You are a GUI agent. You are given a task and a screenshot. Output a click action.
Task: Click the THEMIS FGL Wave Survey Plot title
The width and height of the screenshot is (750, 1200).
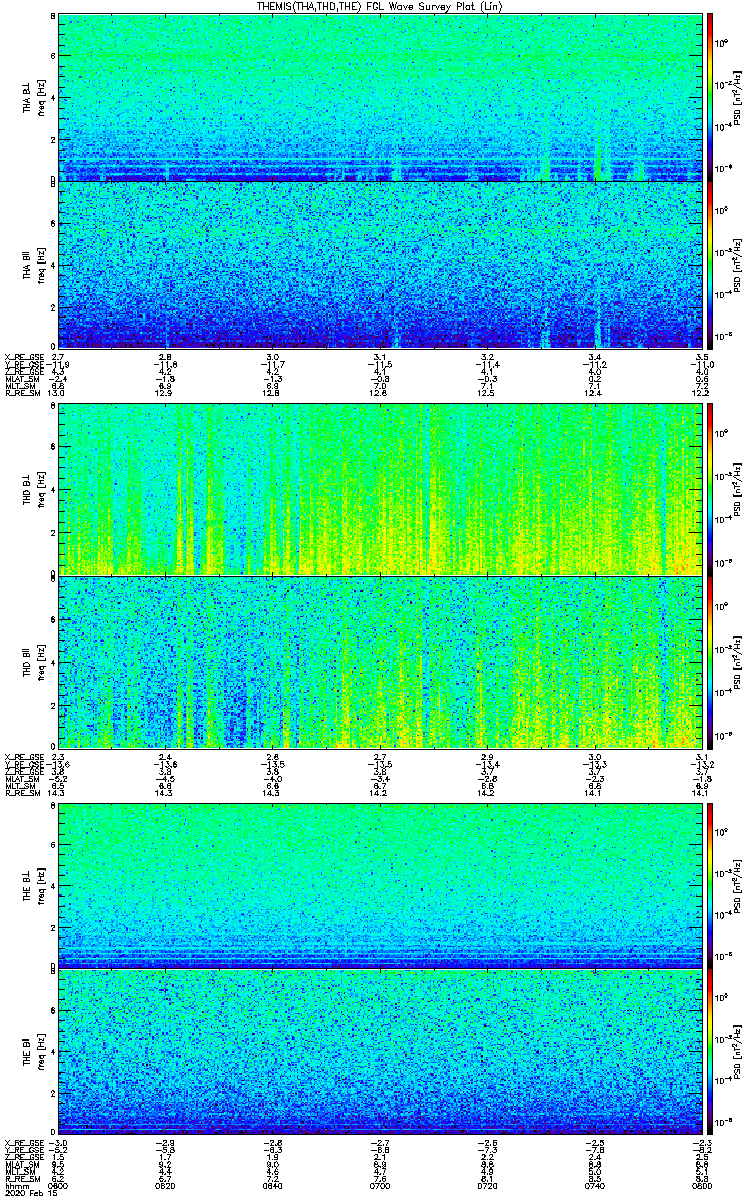(379, 6)
